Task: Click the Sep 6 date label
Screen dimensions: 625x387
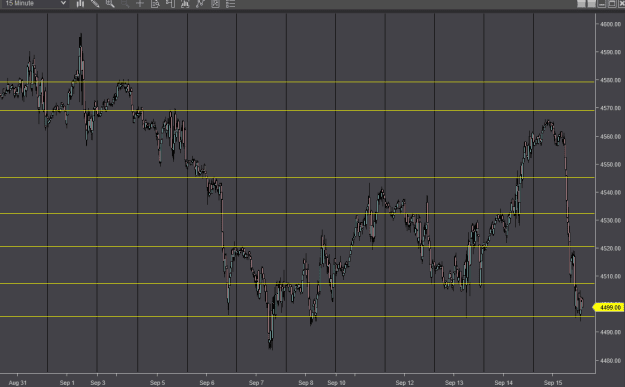Action: [x=207, y=383]
